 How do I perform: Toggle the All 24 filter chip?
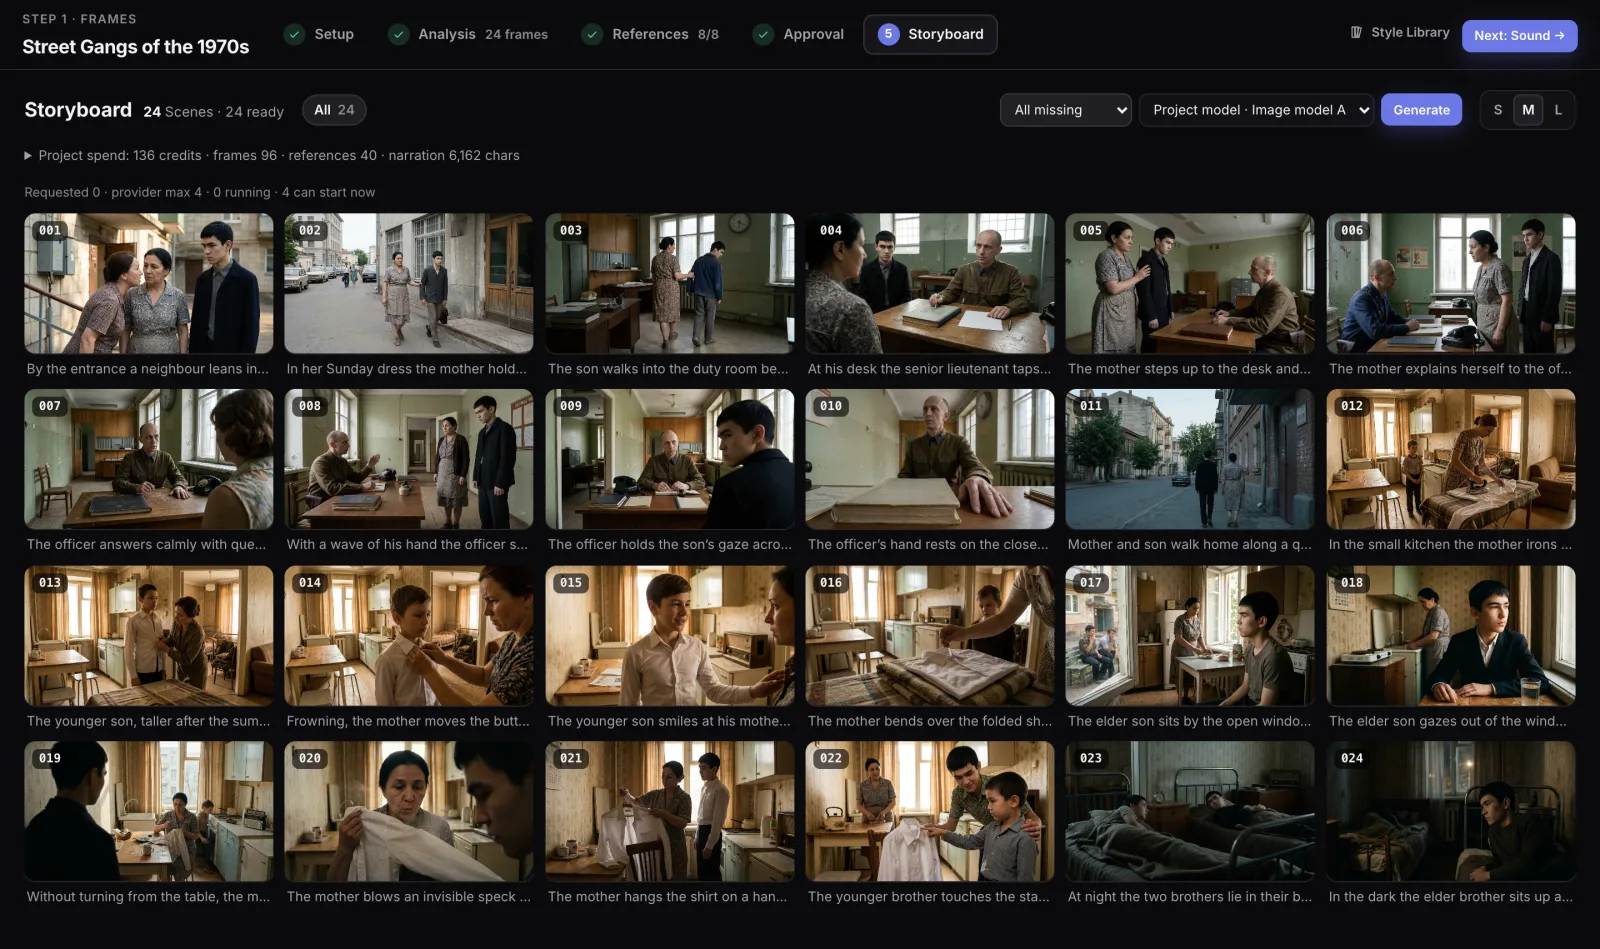[334, 110]
